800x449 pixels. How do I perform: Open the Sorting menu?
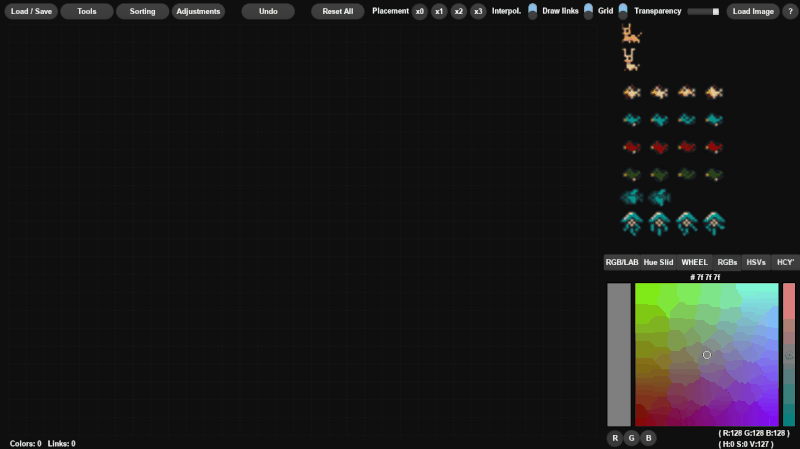point(142,11)
